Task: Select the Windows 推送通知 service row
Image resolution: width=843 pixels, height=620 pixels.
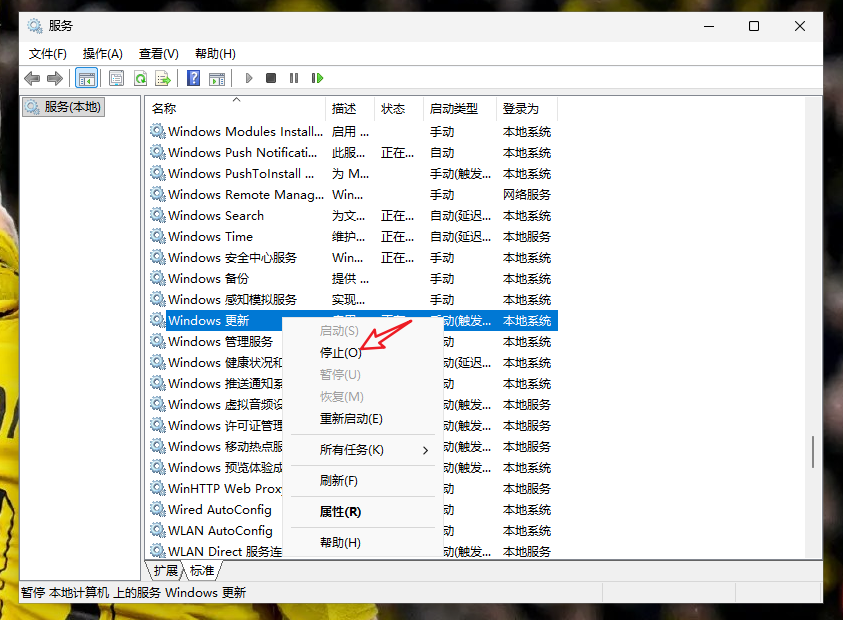Action: (x=216, y=383)
